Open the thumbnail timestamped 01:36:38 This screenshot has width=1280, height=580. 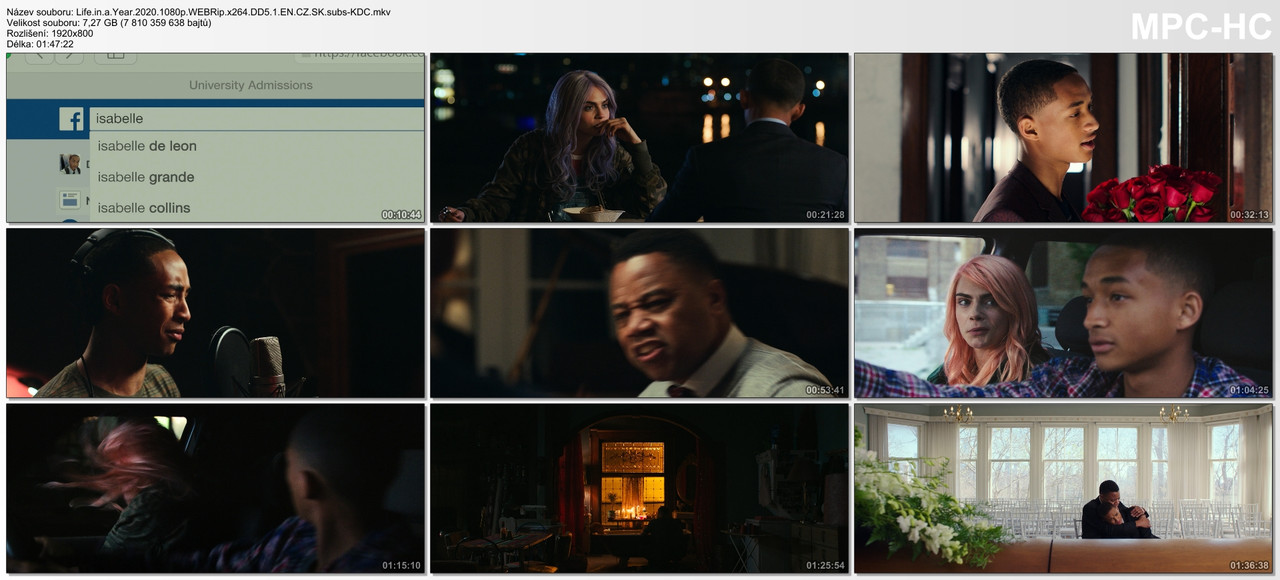1063,488
